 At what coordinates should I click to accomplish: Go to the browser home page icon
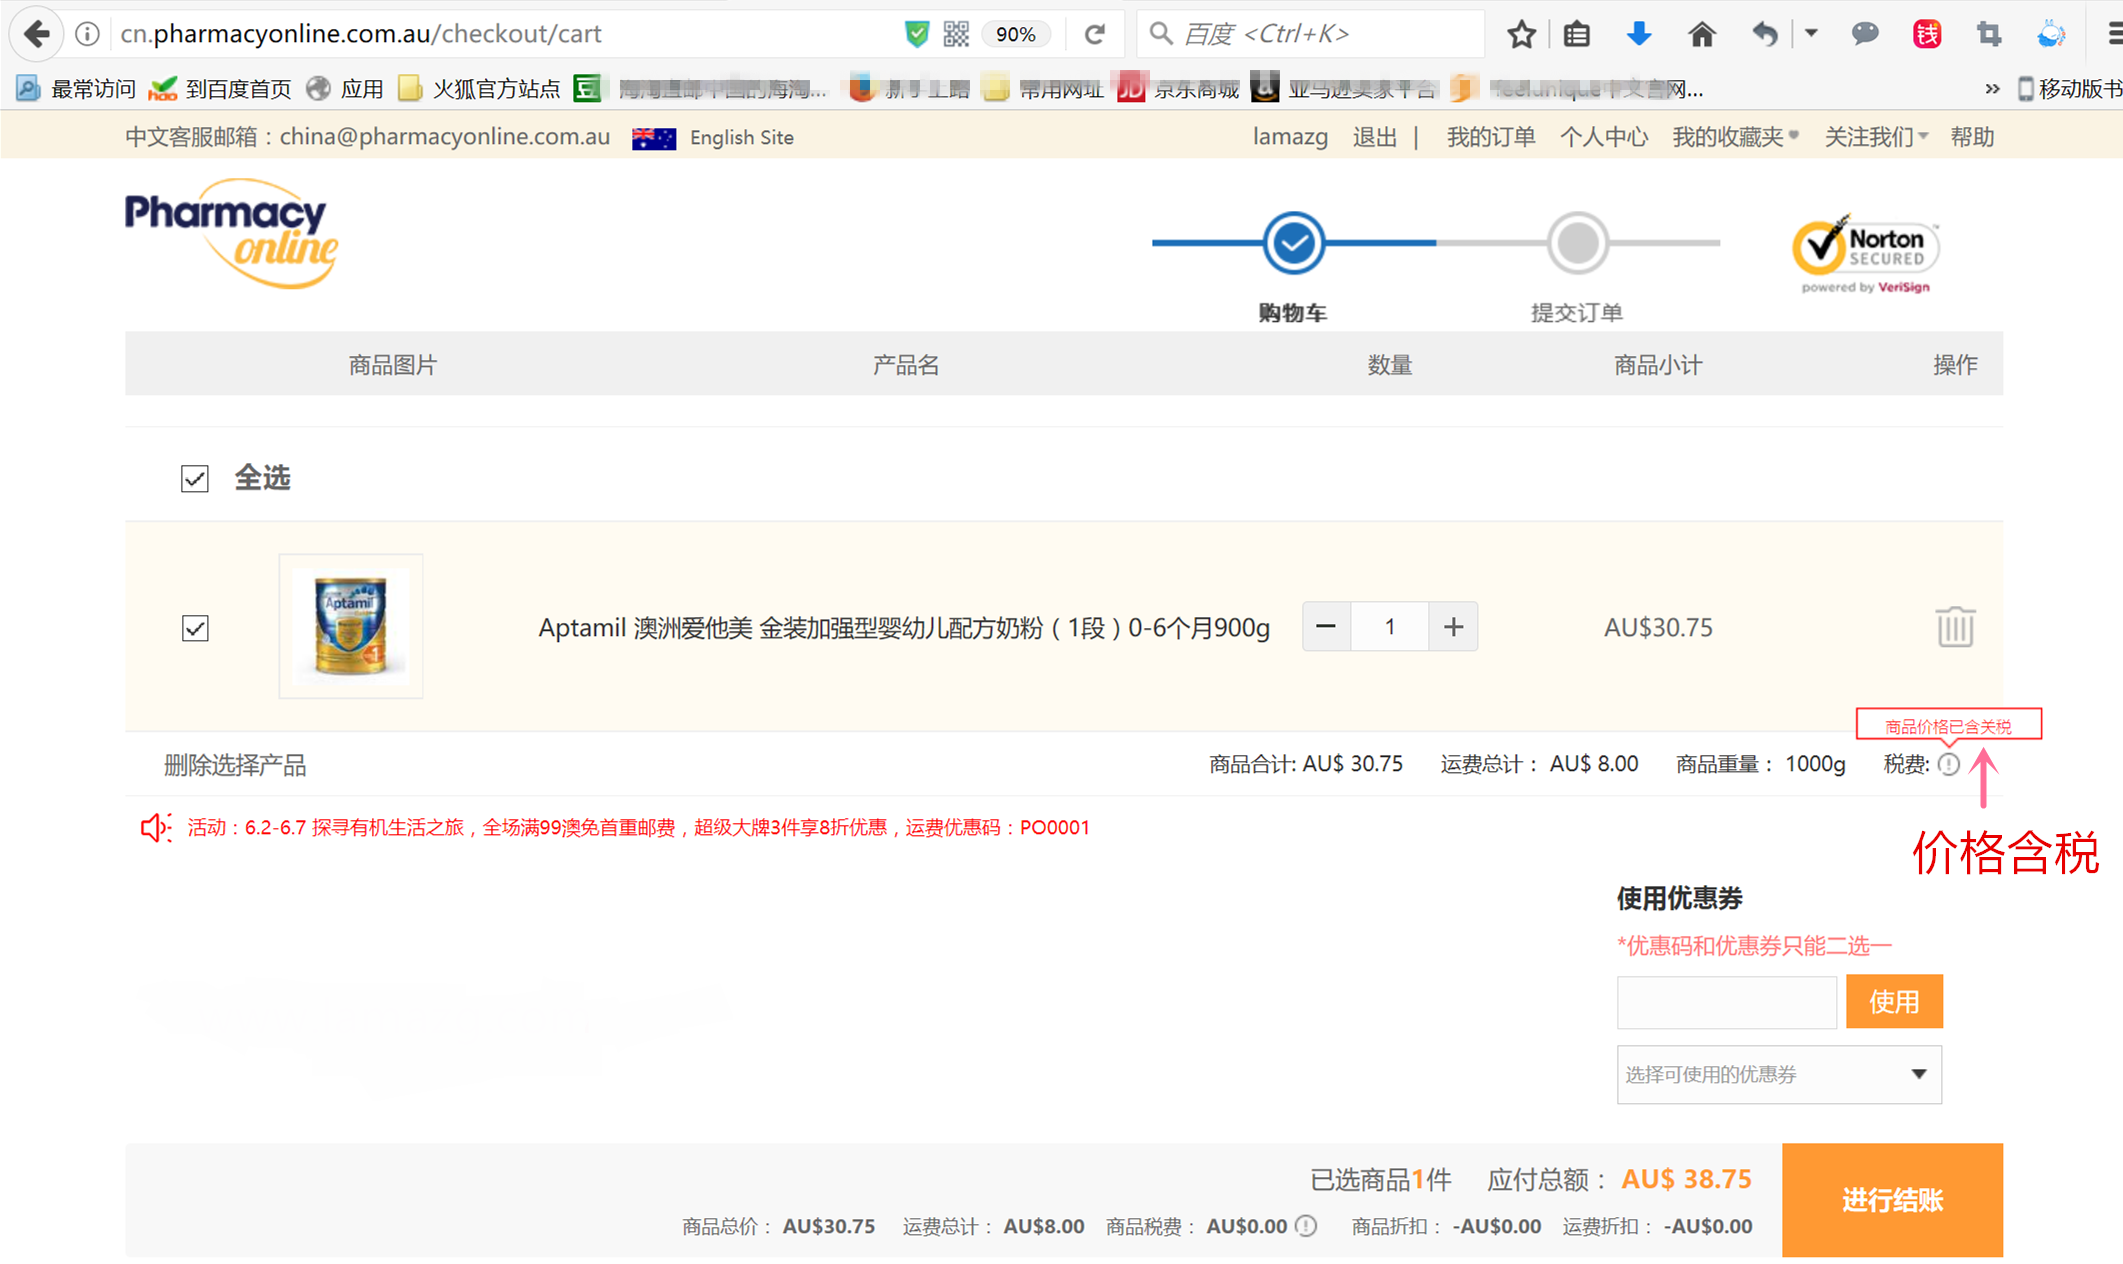click(x=1701, y=34)
